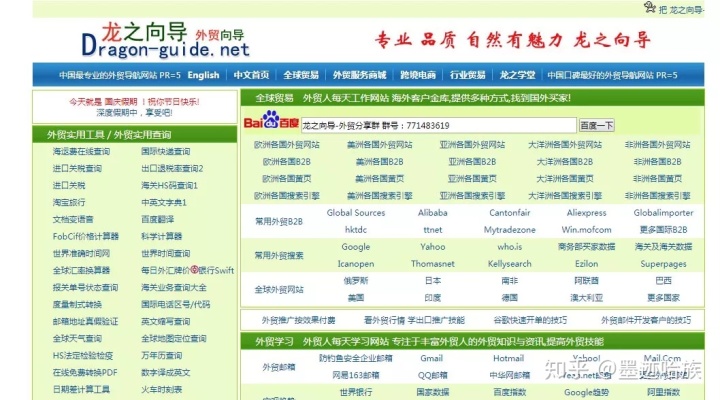Open the Gmail mailbox link
Image resolution: width=720 pixels, height=400 pixels.
click(431, 358)
